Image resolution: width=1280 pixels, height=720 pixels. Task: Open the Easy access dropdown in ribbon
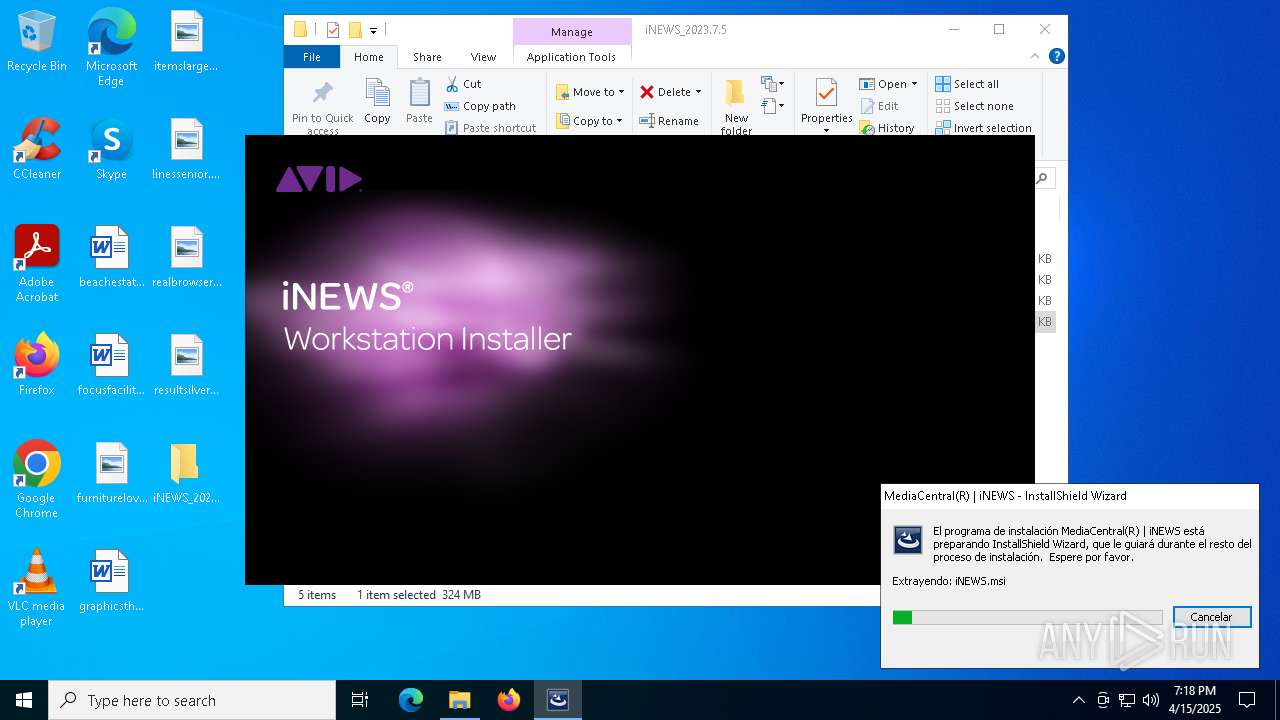[773, 105]
